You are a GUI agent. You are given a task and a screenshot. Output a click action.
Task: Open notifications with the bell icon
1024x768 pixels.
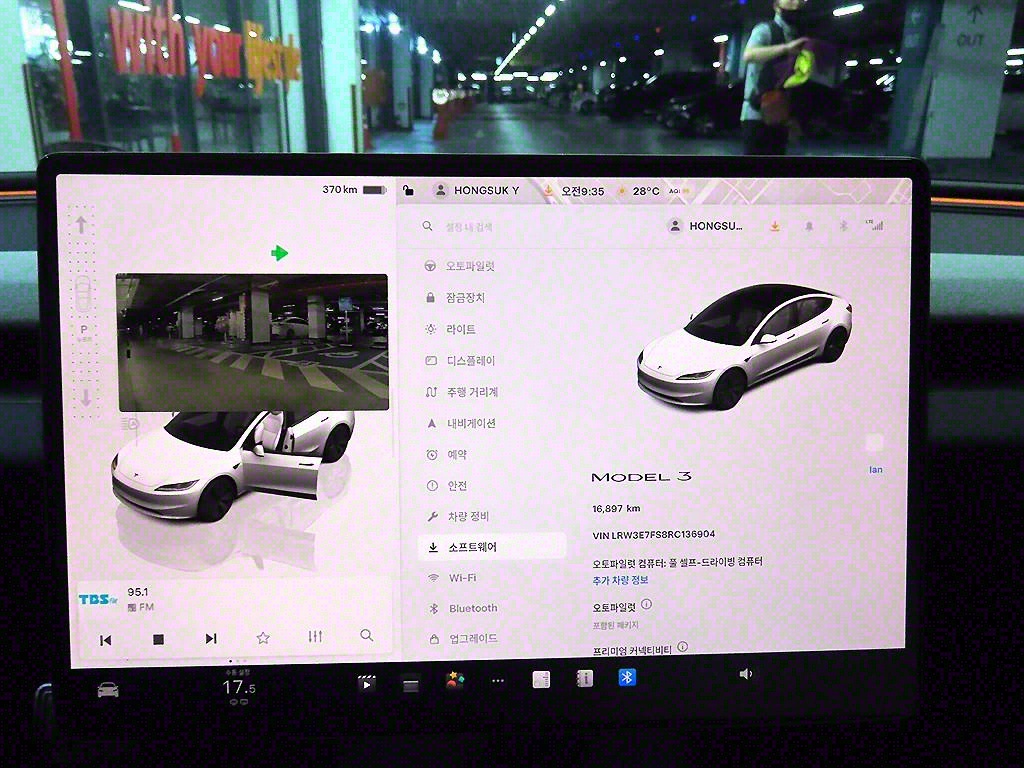tap(809, 226)
